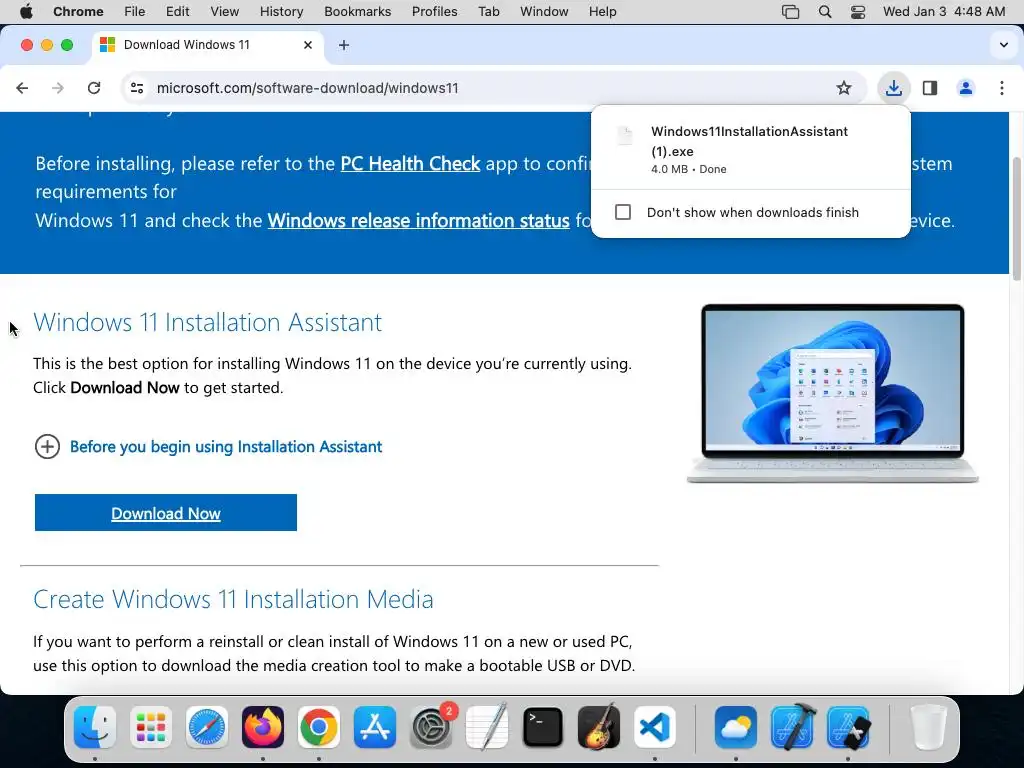This screenshot has height=768, width=1024.
Task: Reload the page with the refresh icon
Action: [x=94, y=88]
